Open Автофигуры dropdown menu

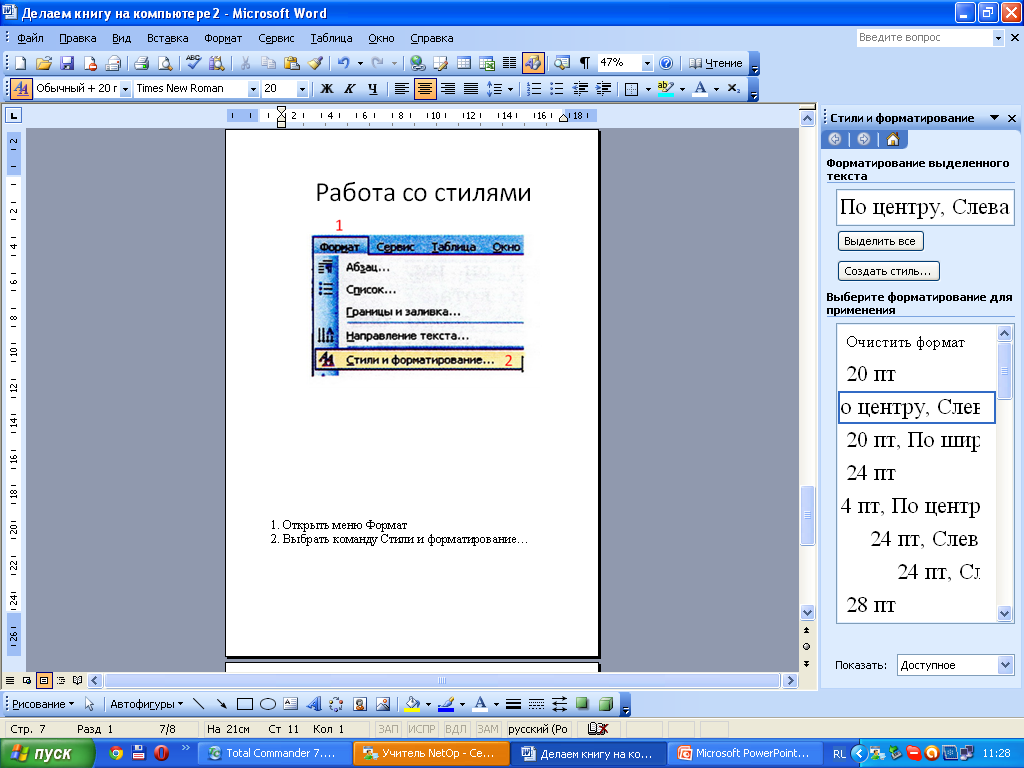[146, 704]
